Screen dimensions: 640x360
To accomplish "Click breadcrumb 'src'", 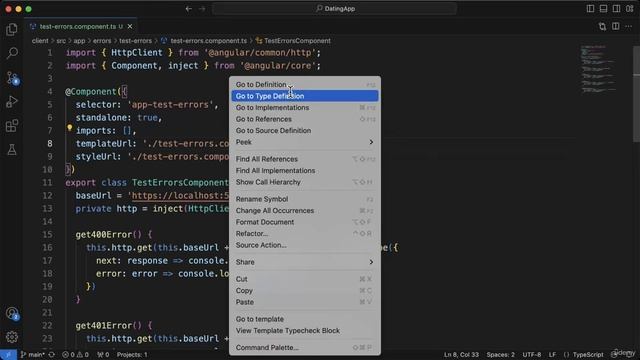I will (x=61, y=41).
